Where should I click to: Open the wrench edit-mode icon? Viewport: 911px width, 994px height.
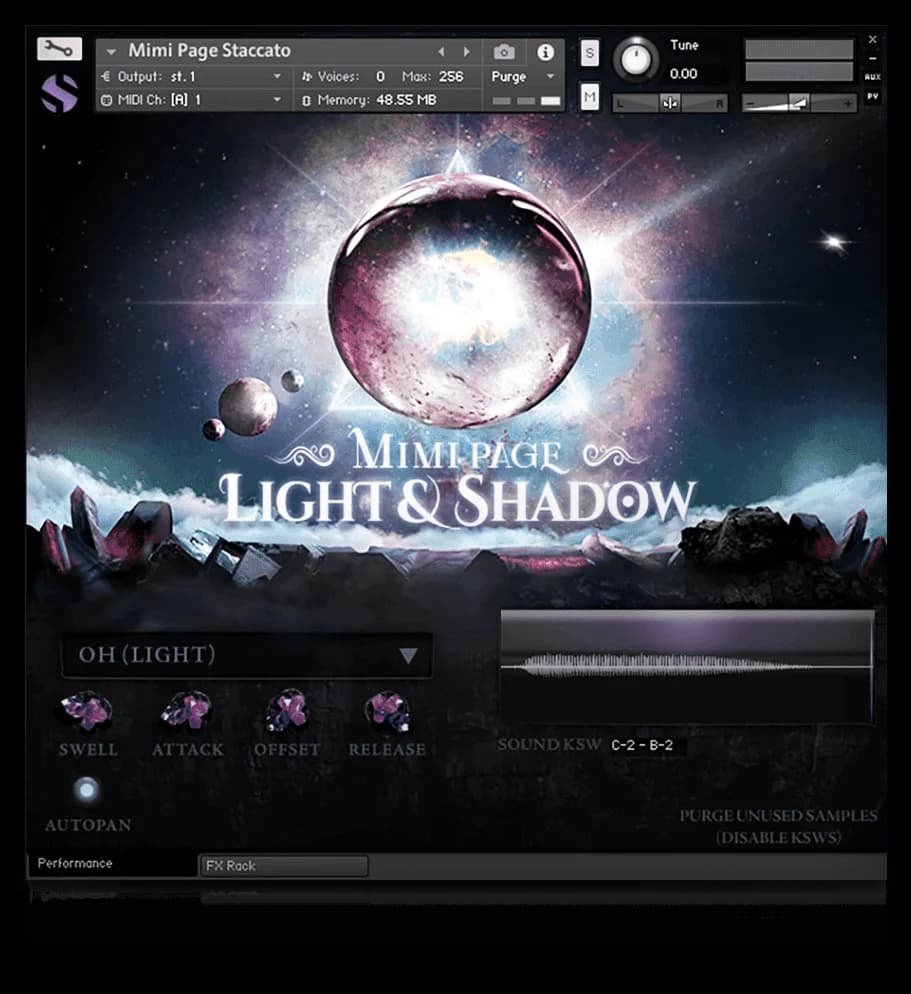click(x=59, y=48)
